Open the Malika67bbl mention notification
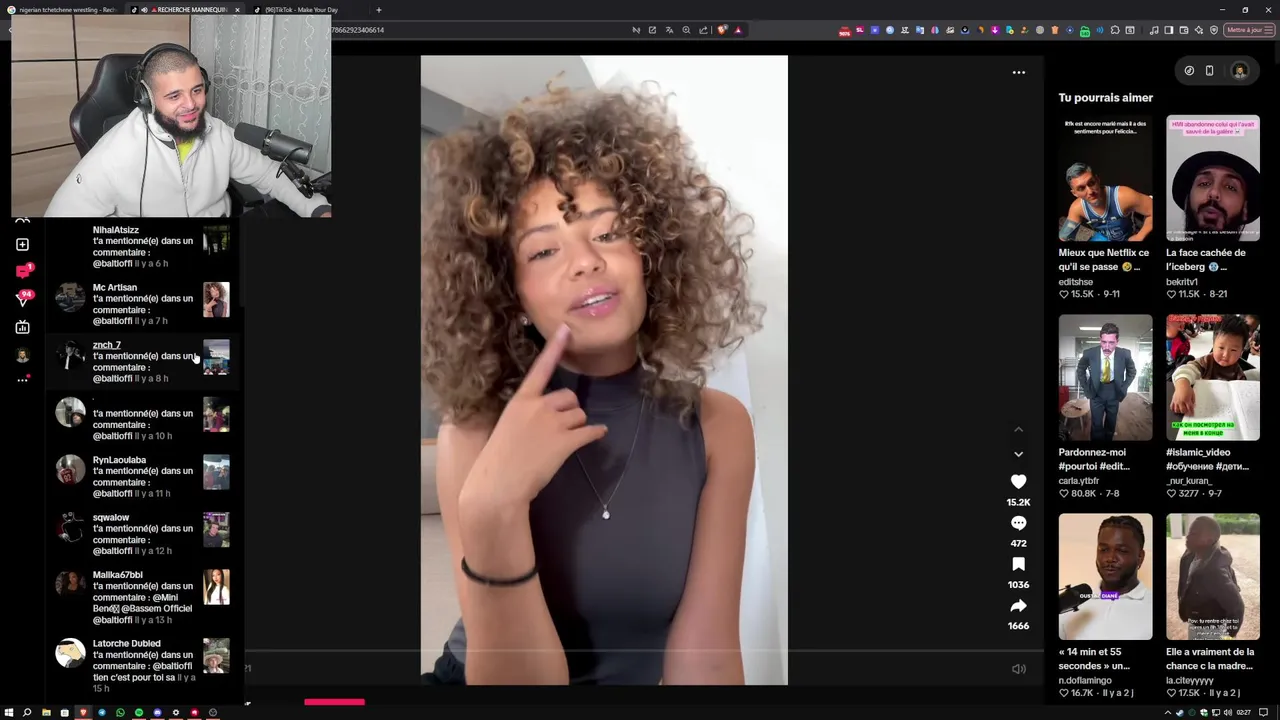This screenshot has width=1280, height=720. 143,597
